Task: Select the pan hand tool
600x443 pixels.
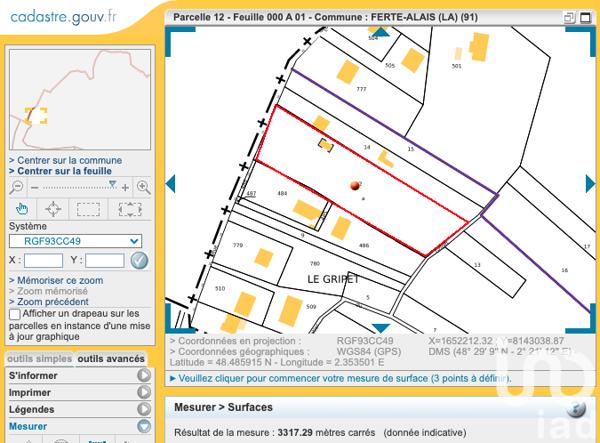Action: (22, 209)
